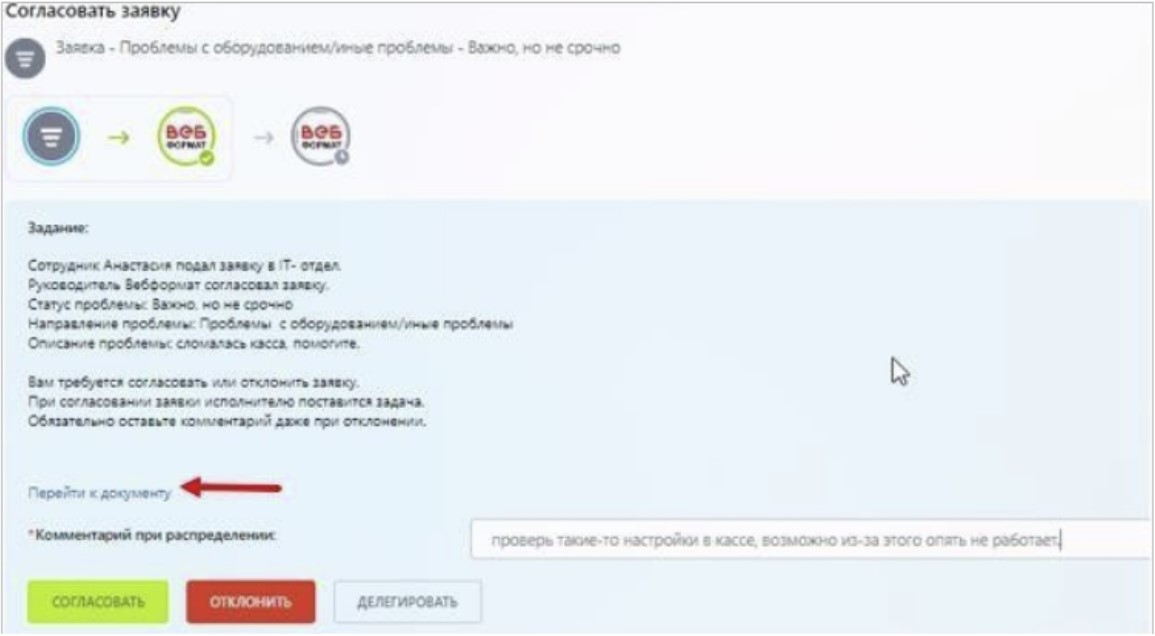
Task: Click the Статус проблемы: Важно, но не срочно line
Action: [160, 304]
